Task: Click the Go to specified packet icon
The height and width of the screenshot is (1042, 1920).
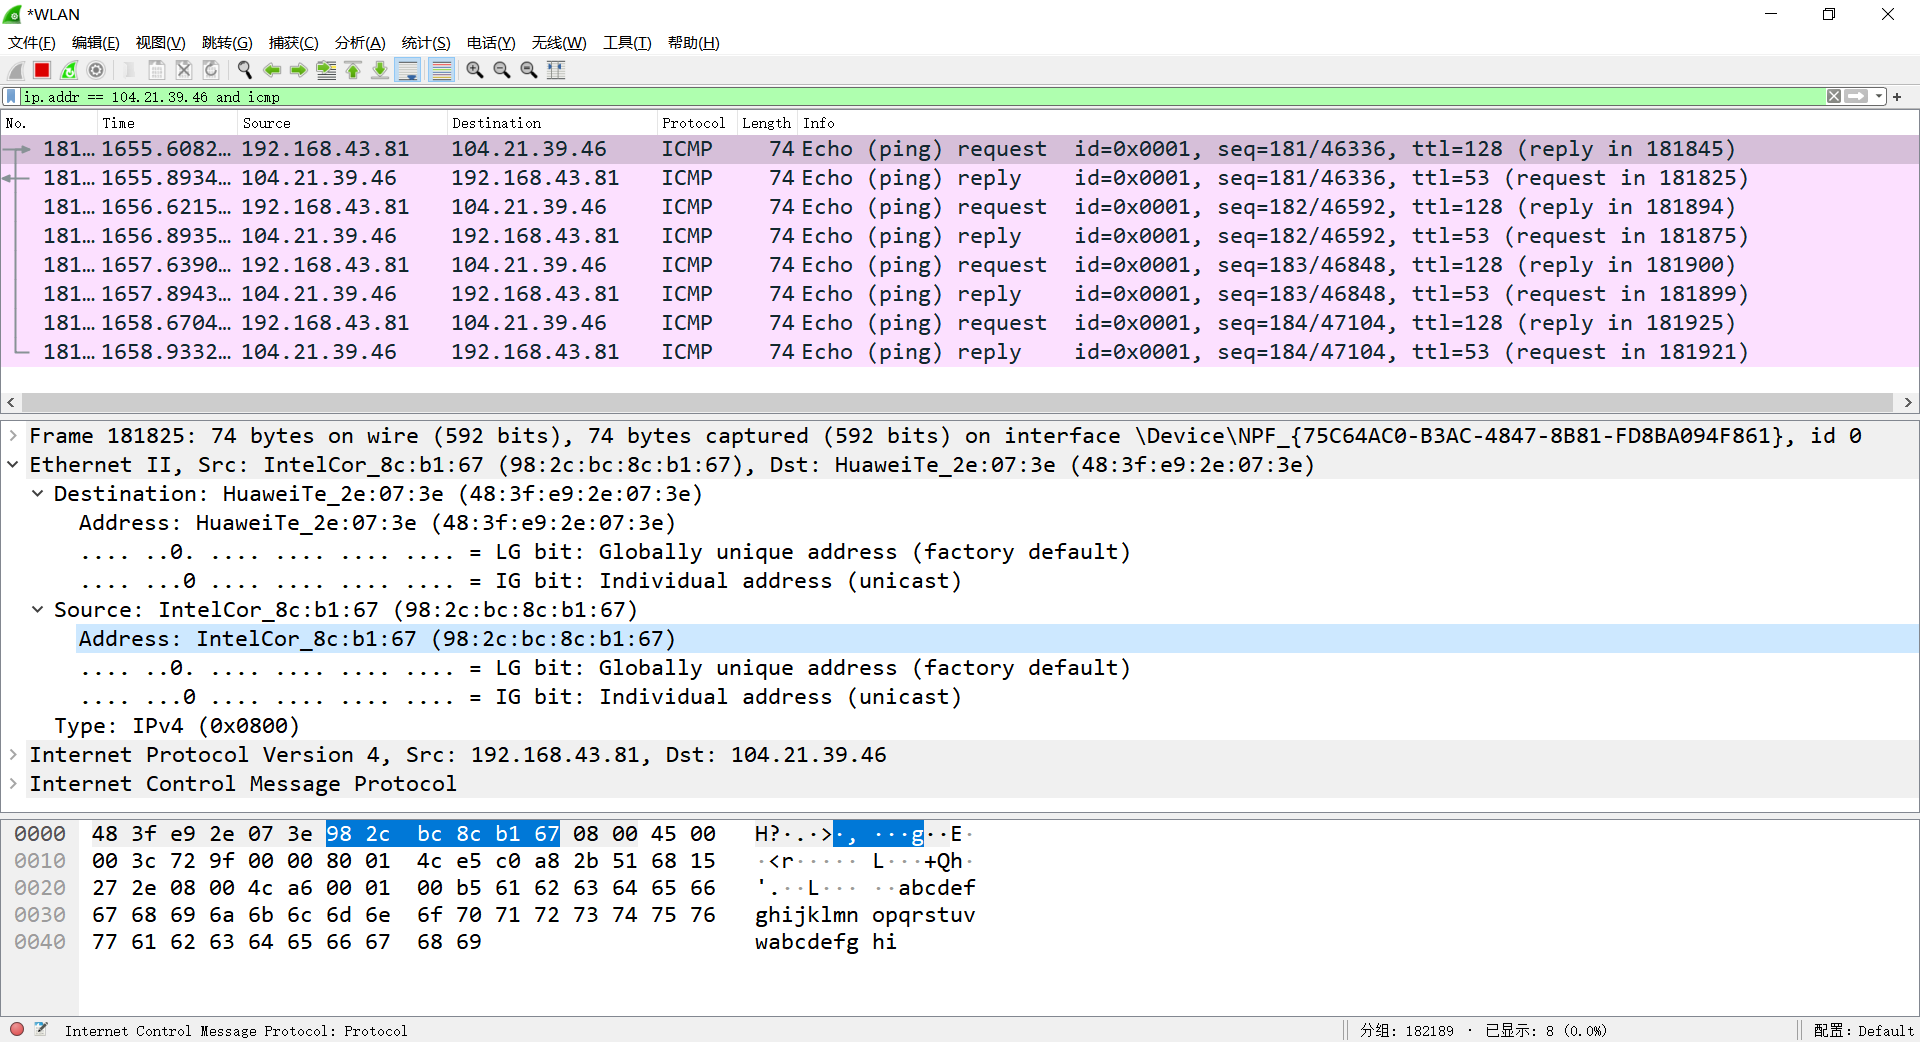Action: (326, 70)
